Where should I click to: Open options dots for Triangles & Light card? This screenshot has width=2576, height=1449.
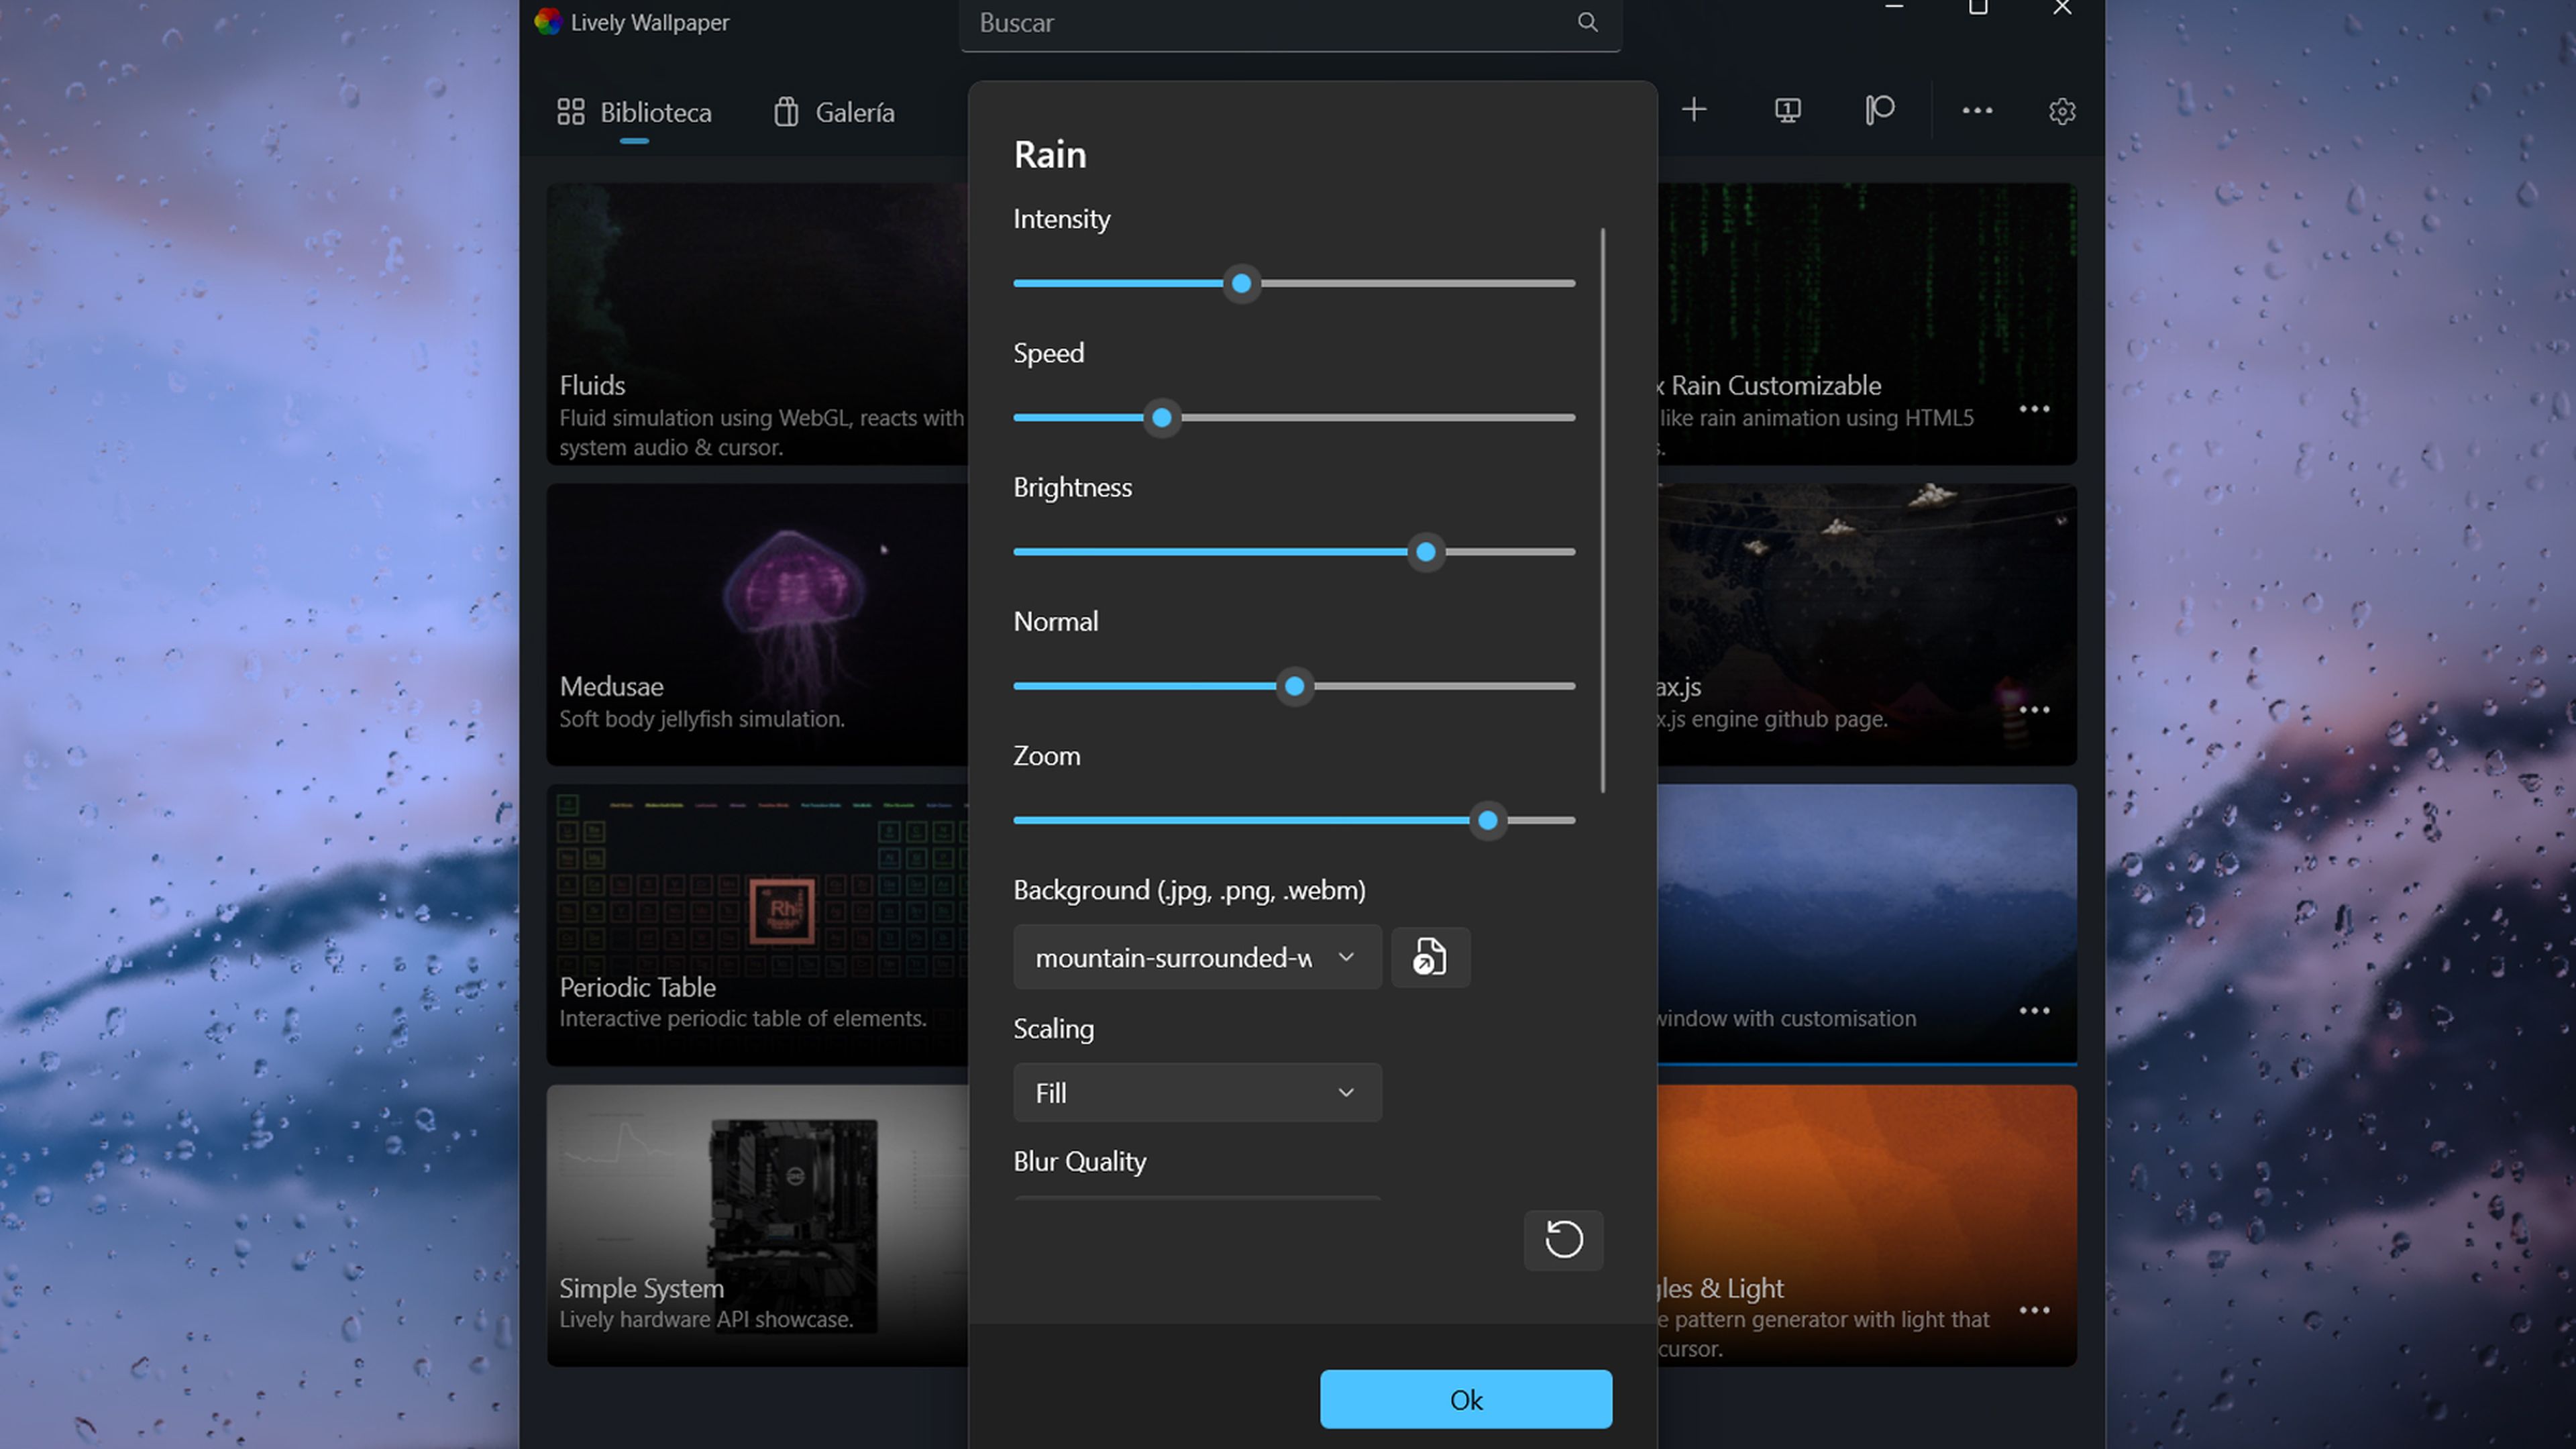click(x=2034, y=1310)
